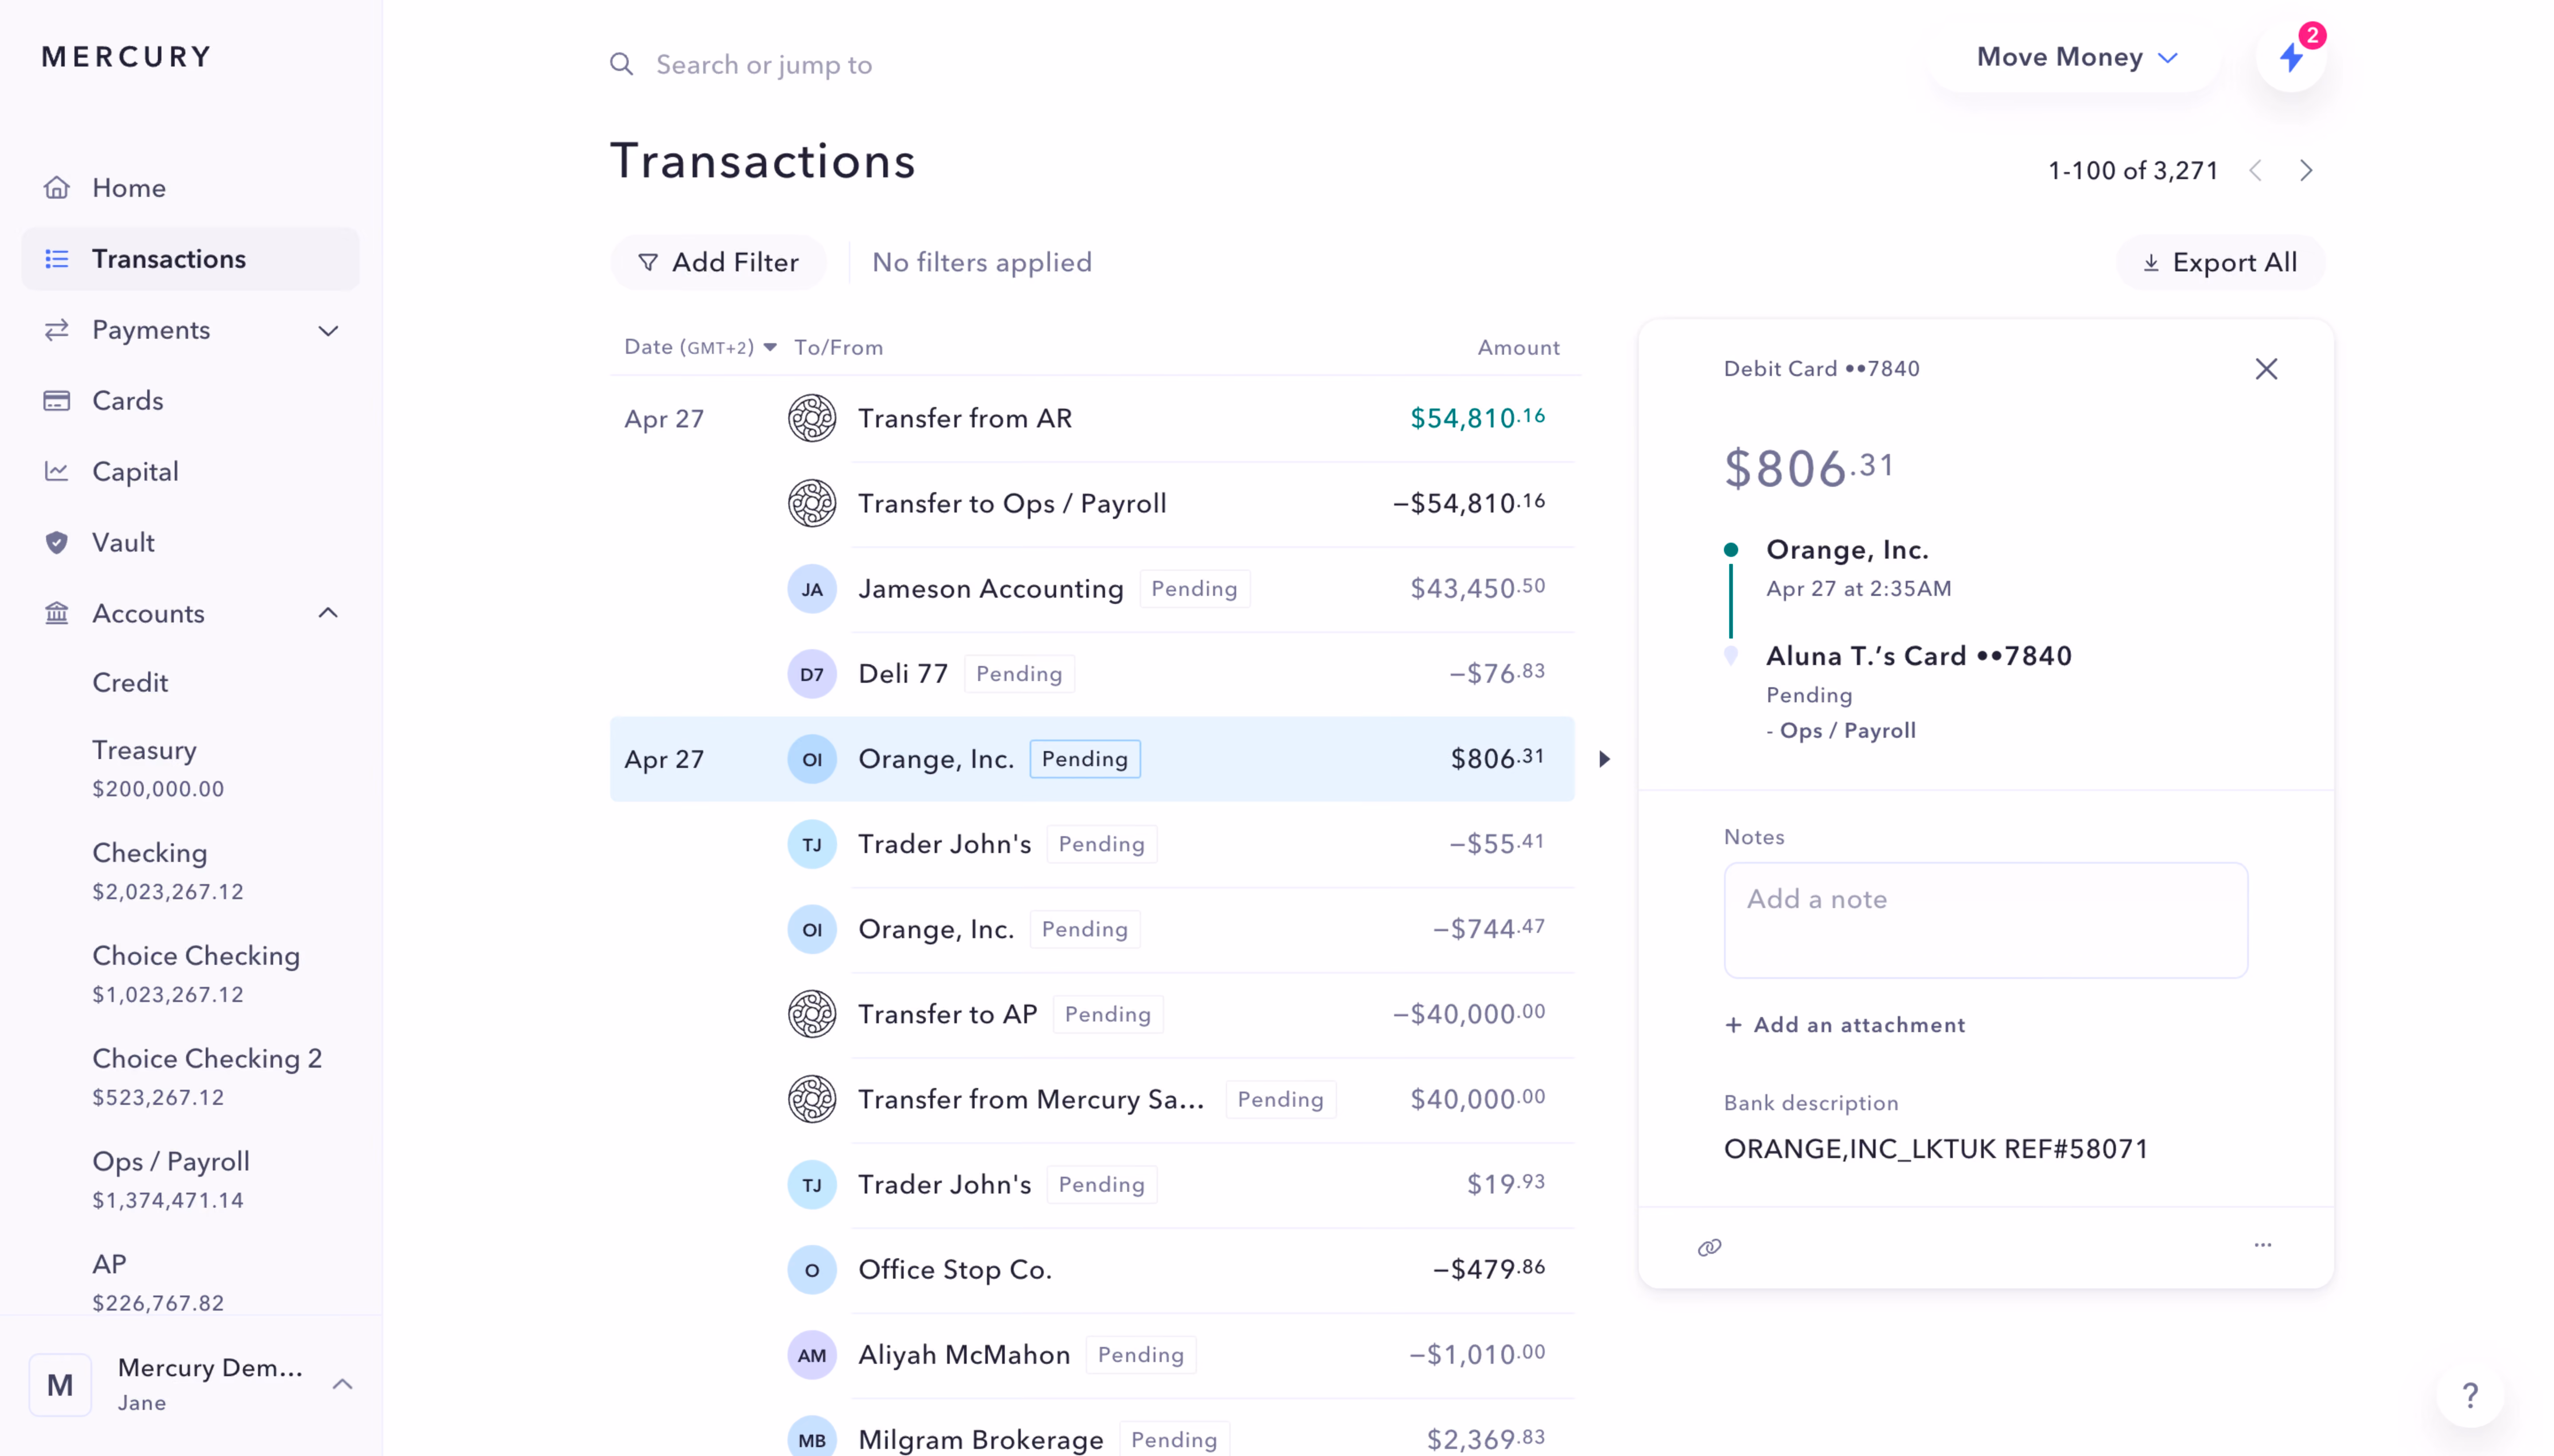
Task: Click Add an attachment link
Action: 1845,1025
